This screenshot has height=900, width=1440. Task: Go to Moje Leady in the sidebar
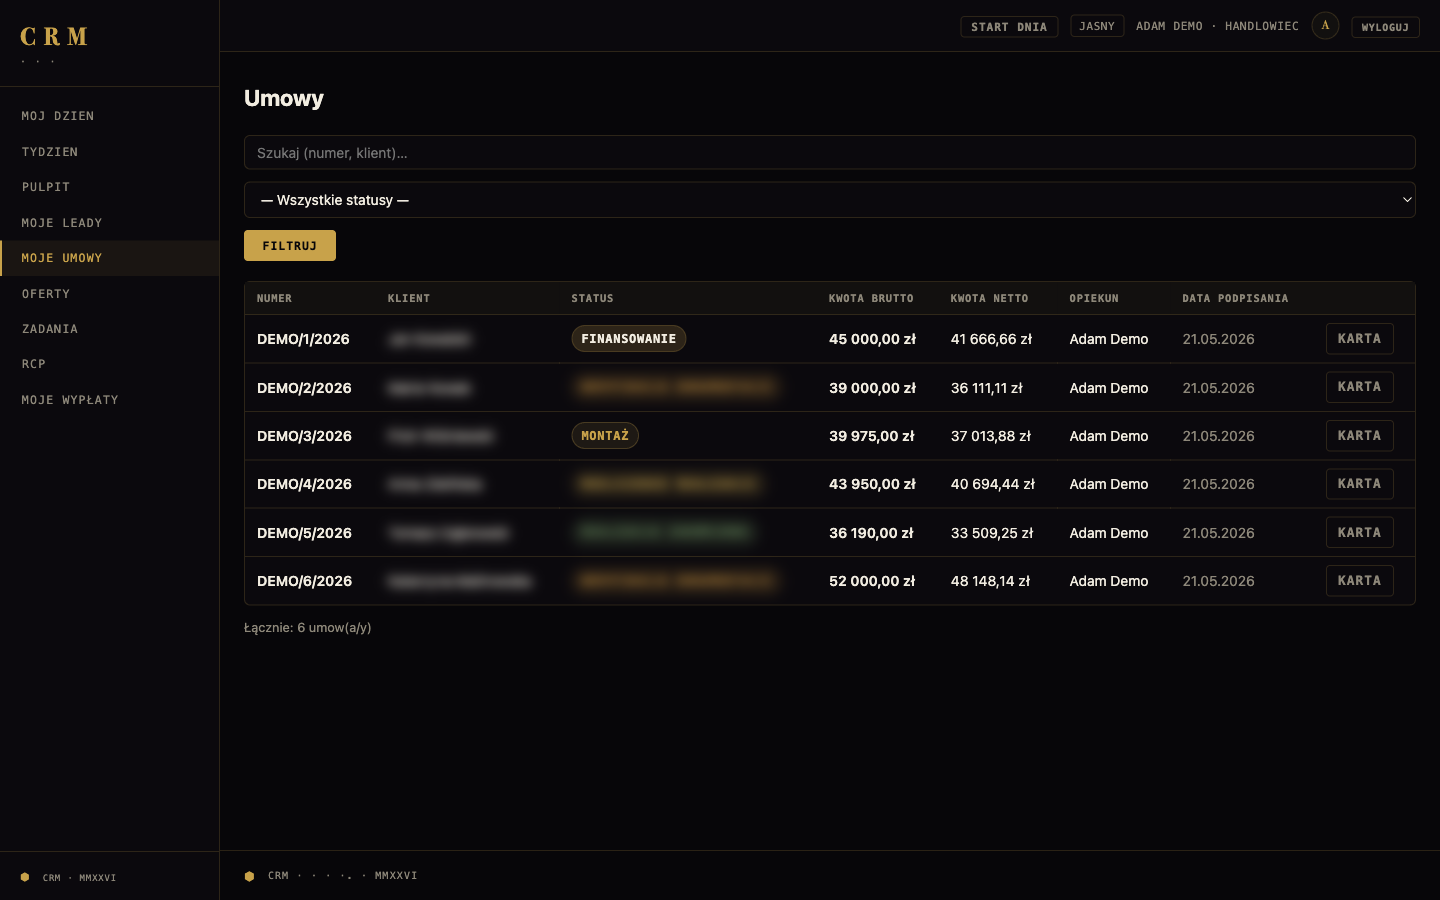pos(62,223)
